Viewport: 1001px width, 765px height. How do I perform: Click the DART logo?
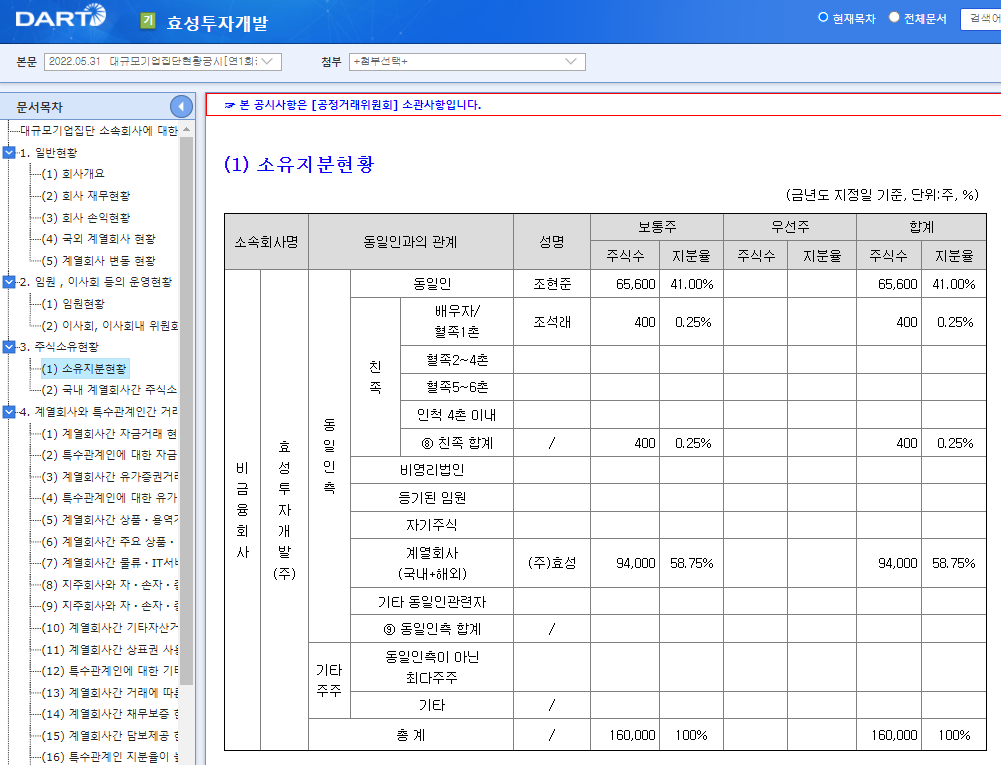click(x=61, y=17)
